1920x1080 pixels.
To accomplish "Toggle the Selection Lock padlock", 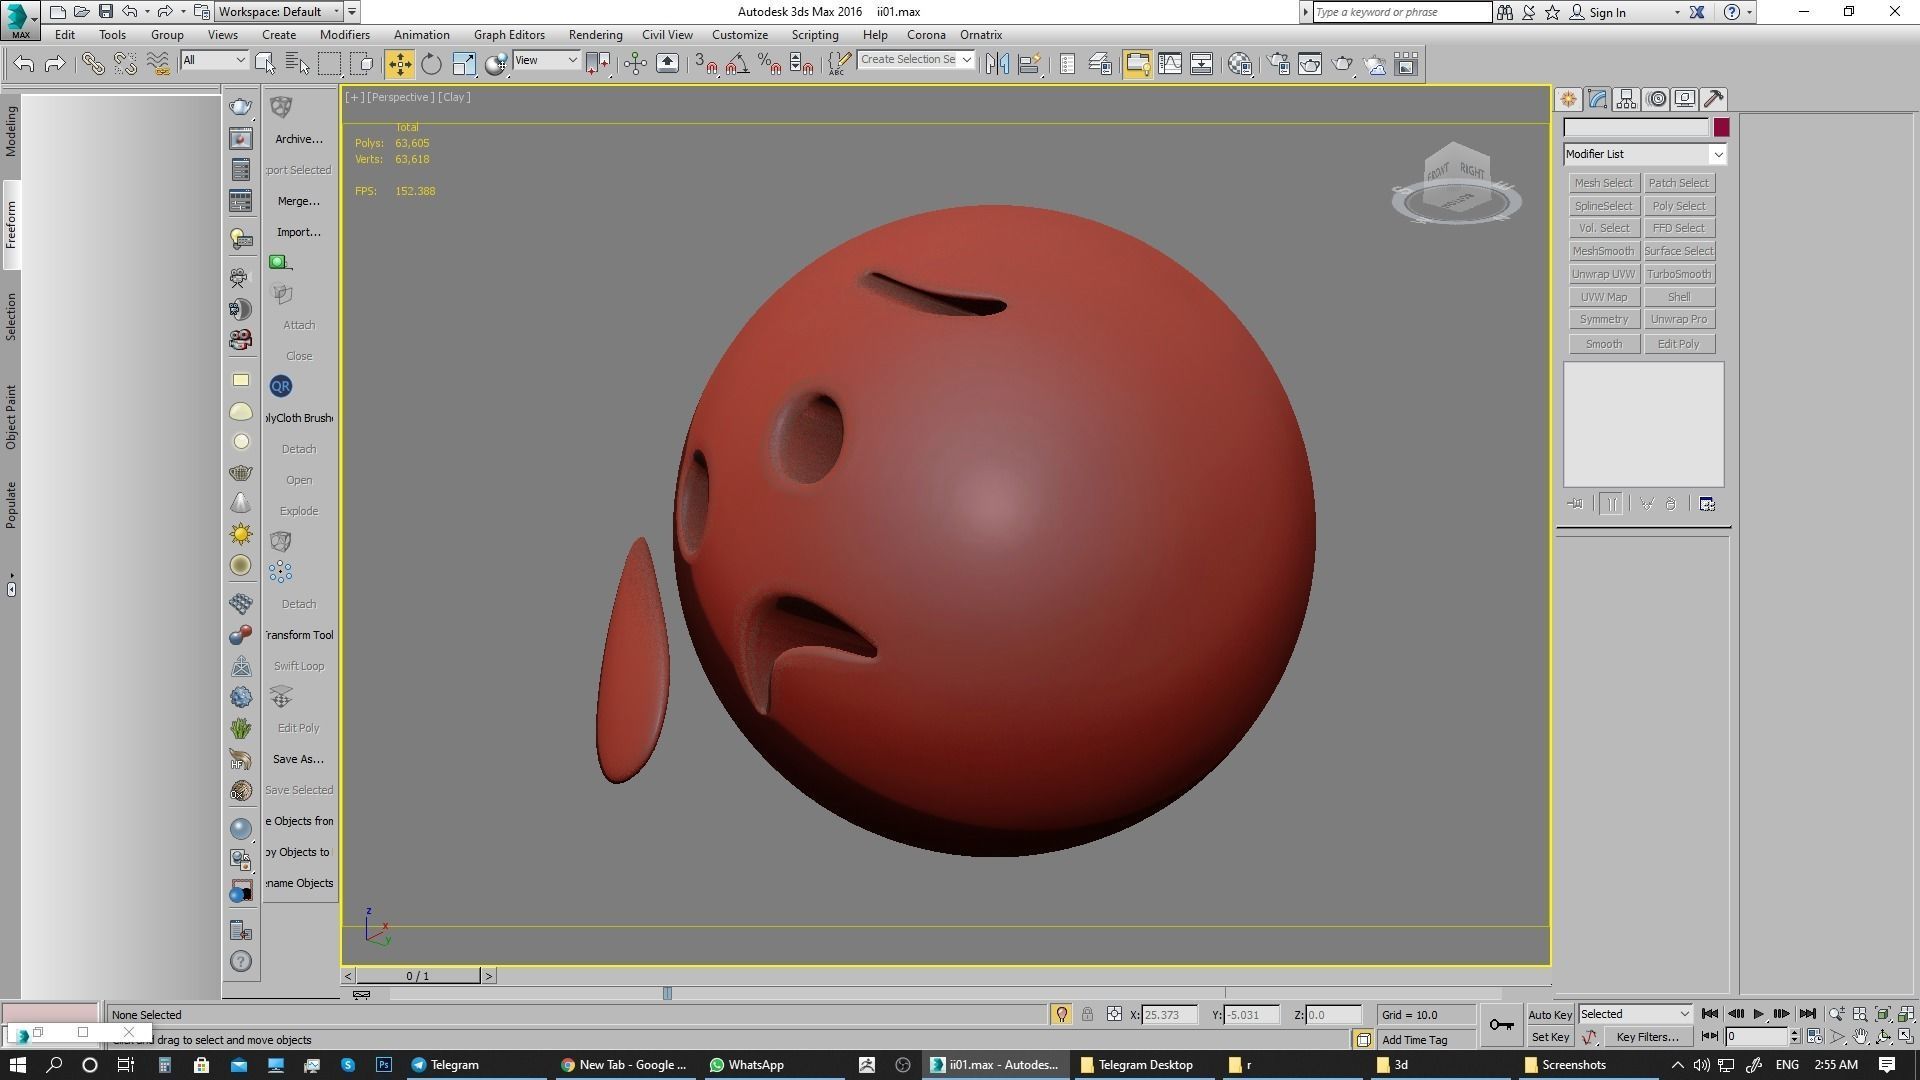I will (1087, 1014).
